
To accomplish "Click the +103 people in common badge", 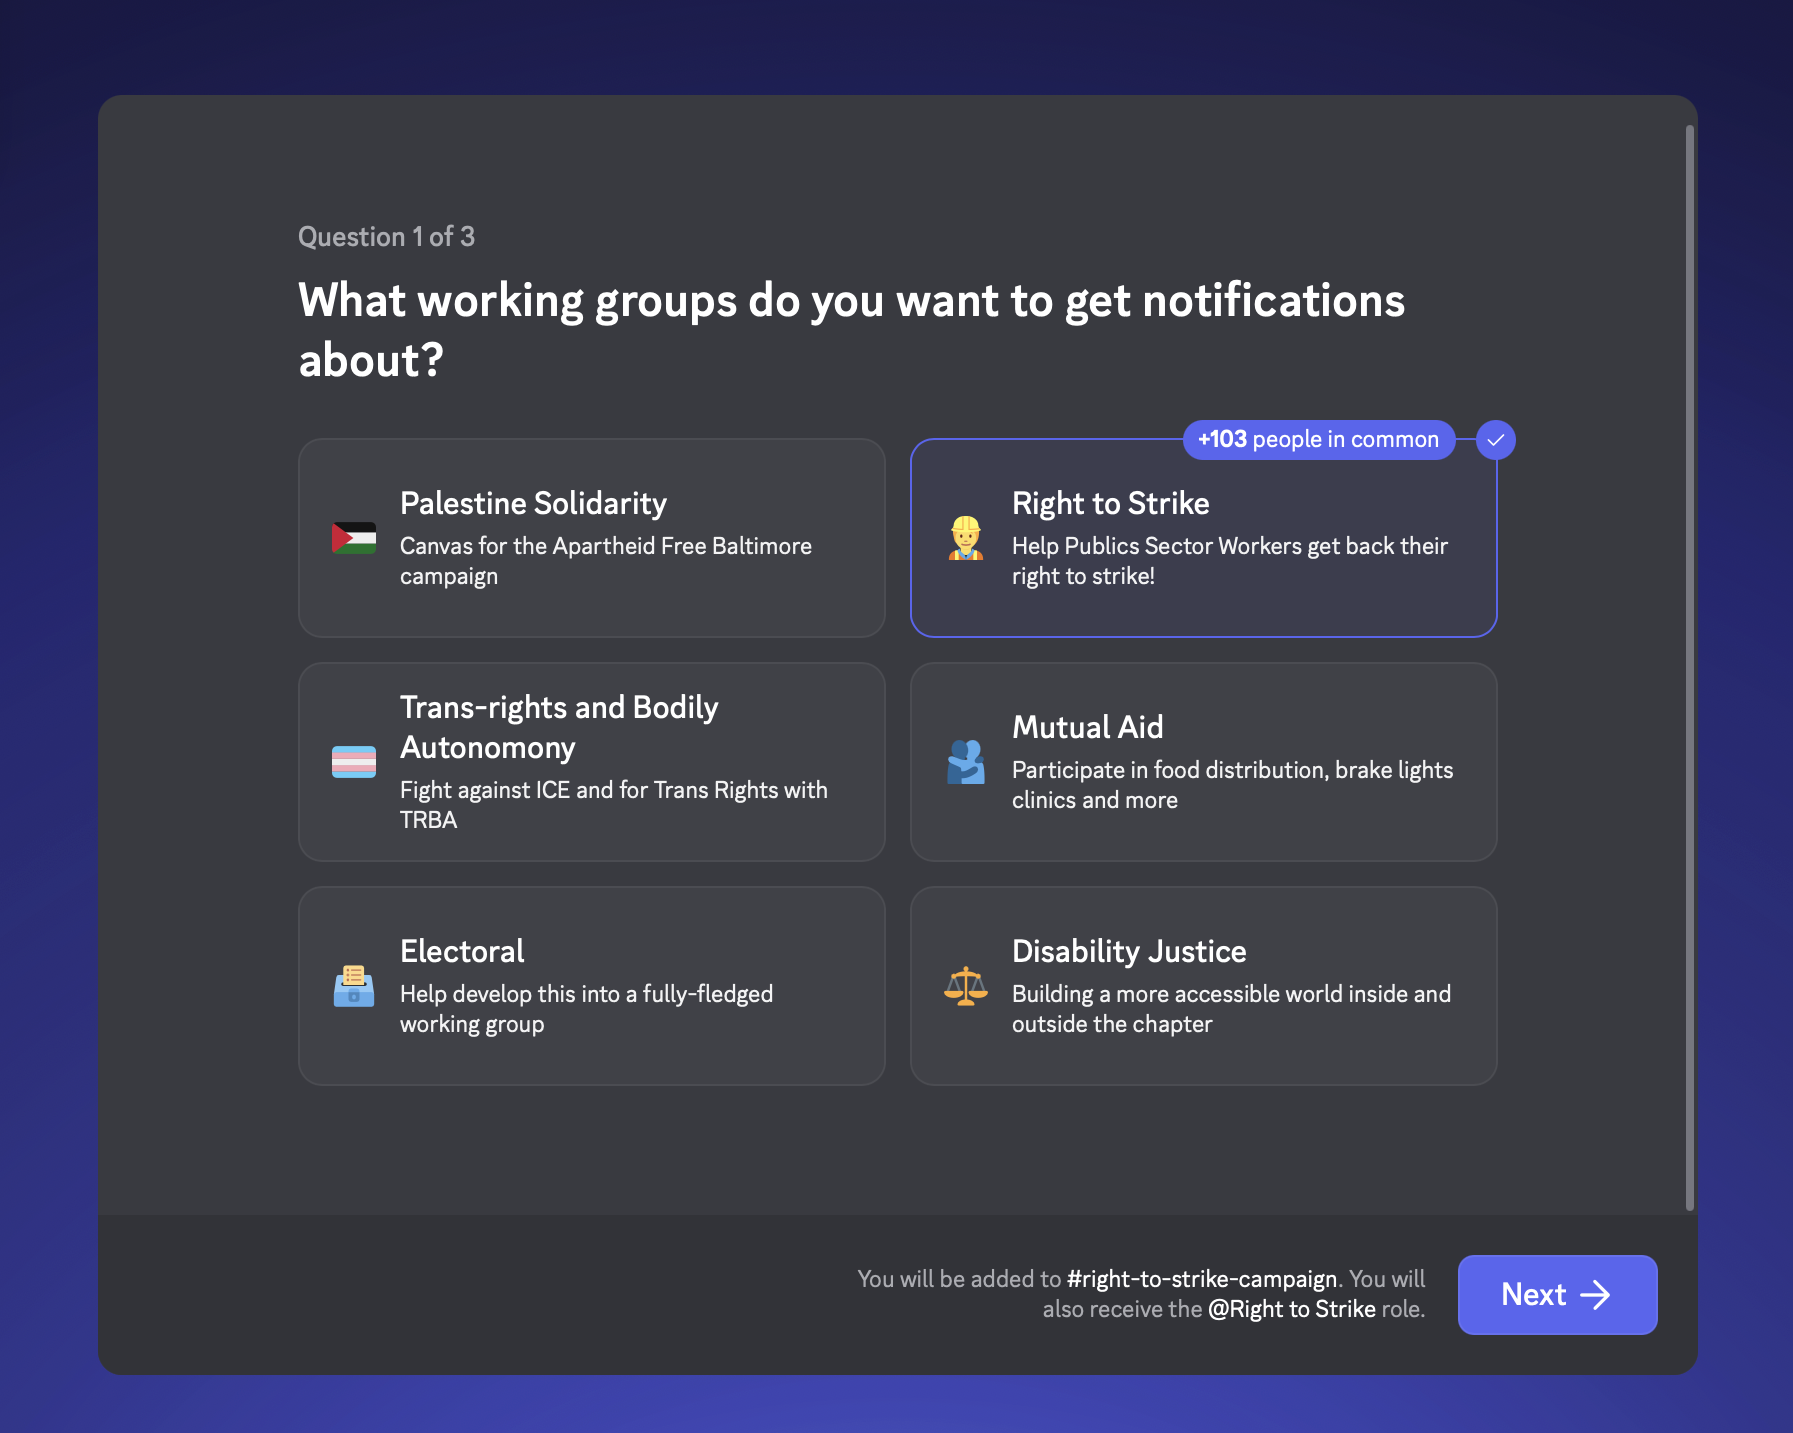I will [1319, 440].
